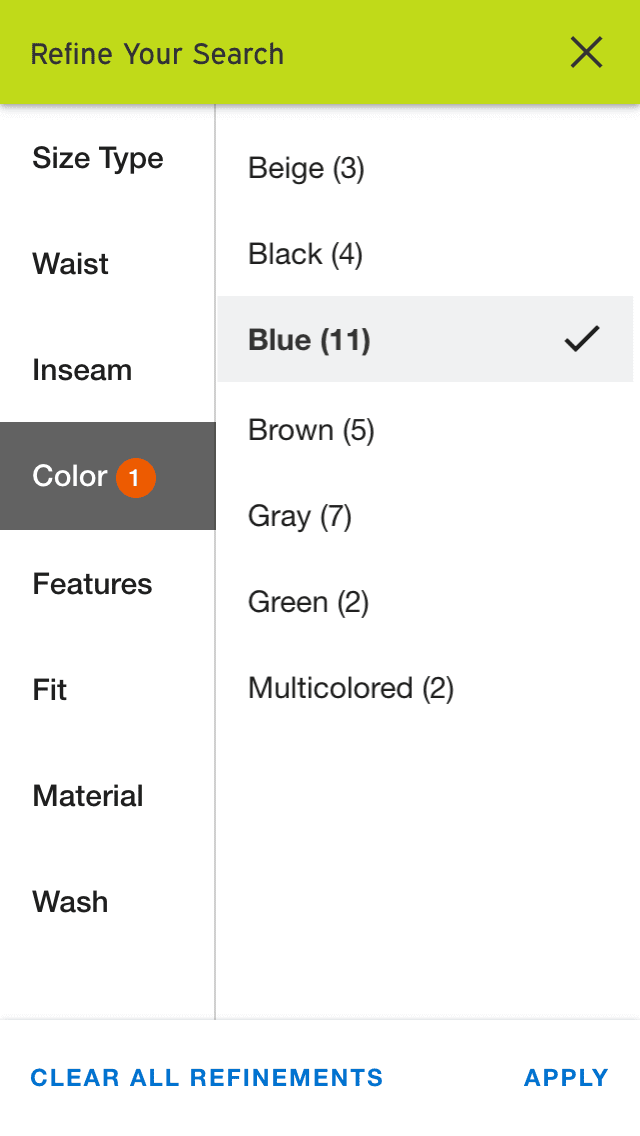The image size is (640, 1136).
Task: Select the Green color option
Action: click(x=308, y=602)
